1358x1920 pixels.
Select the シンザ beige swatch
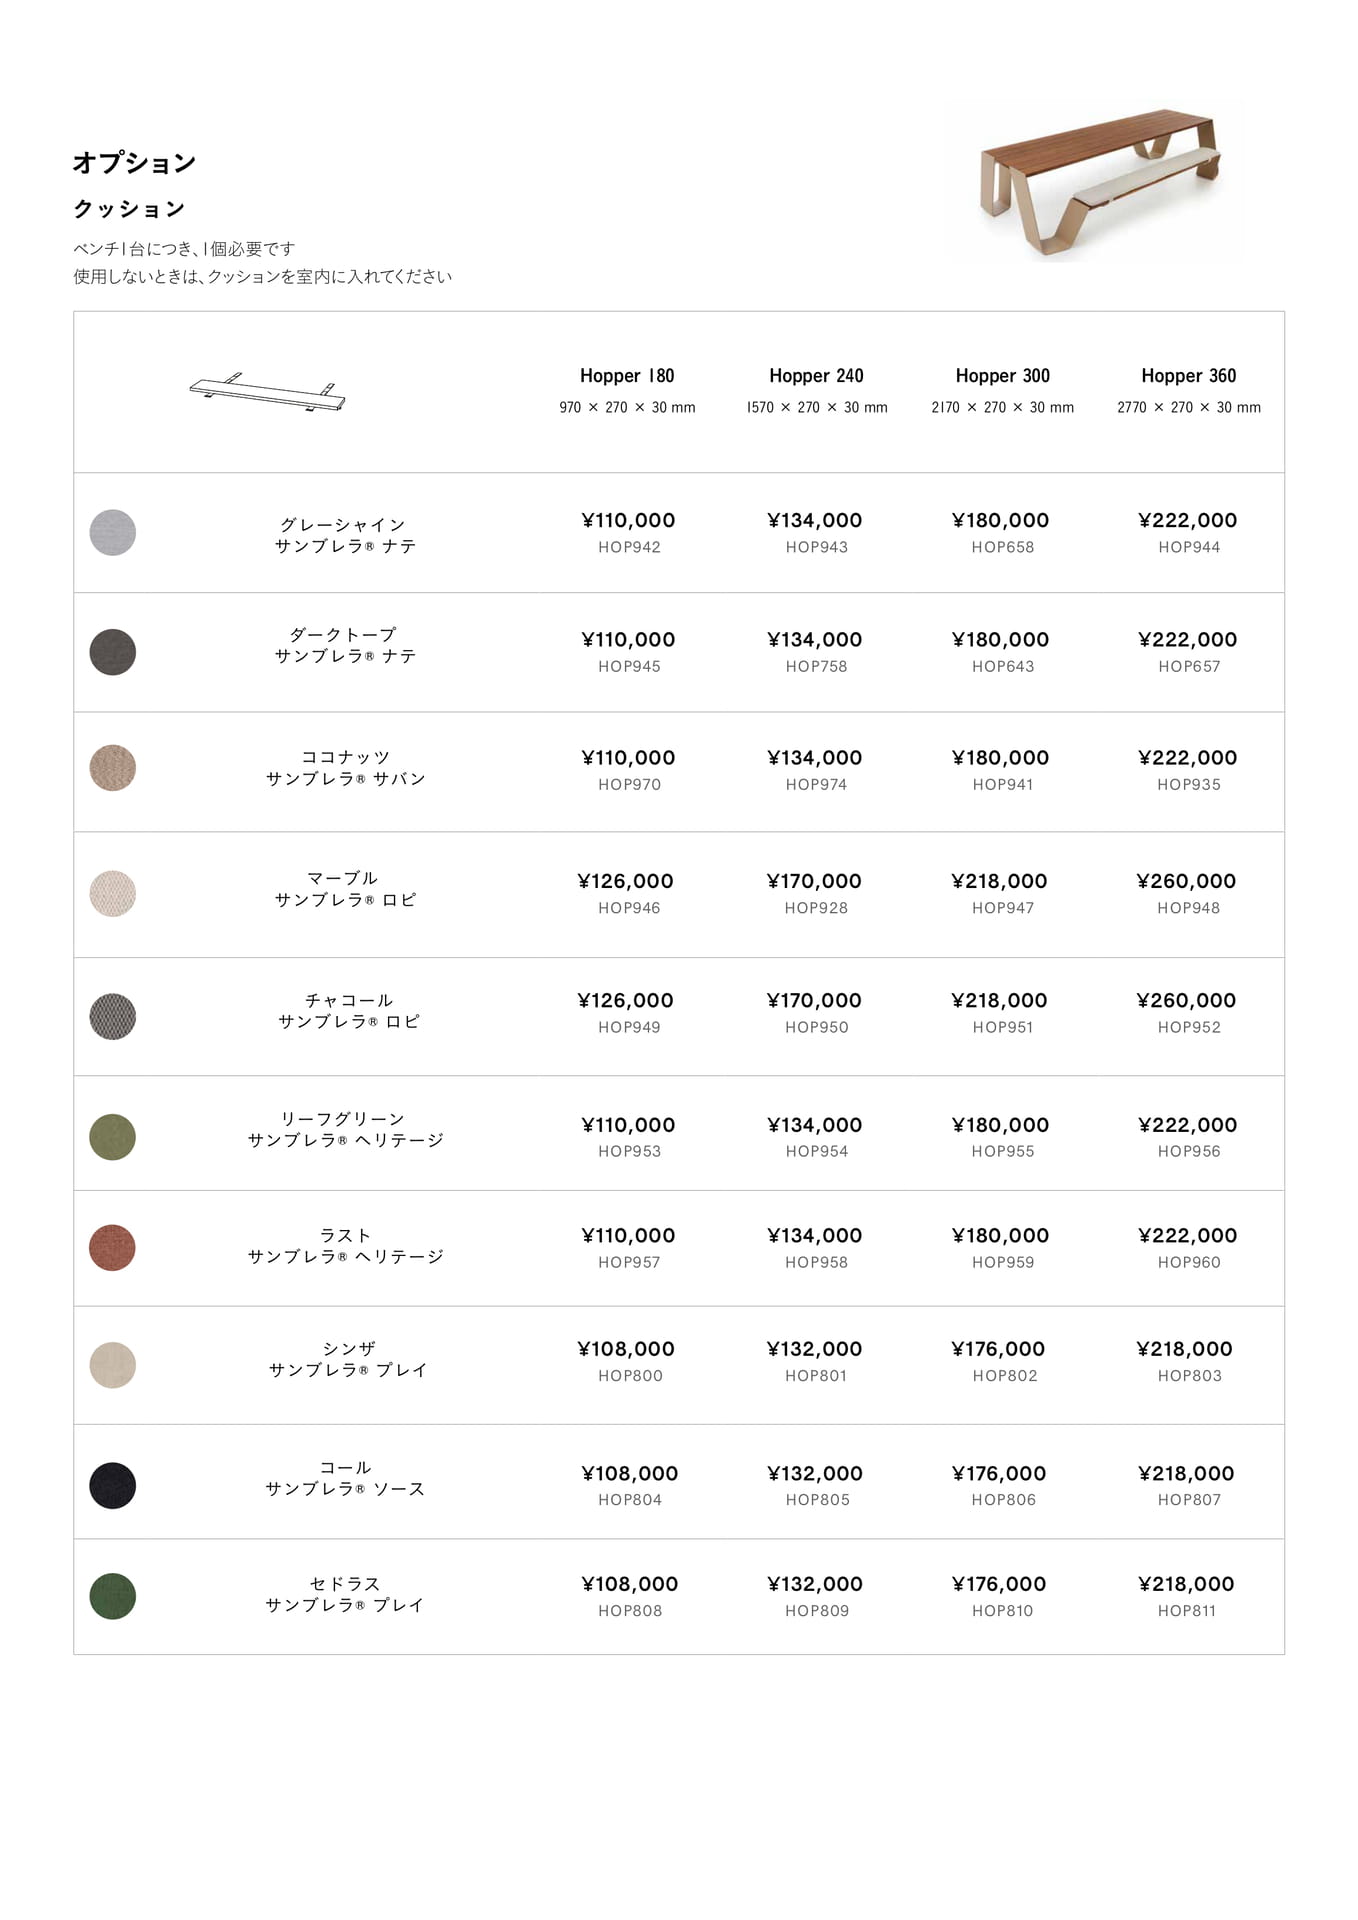[113, 1365]
